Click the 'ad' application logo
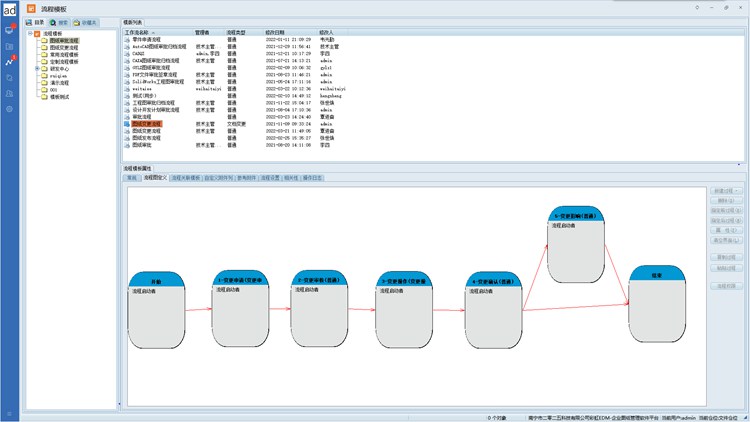The height and width of the screenshot is (422, 750). tap(9, 8)
